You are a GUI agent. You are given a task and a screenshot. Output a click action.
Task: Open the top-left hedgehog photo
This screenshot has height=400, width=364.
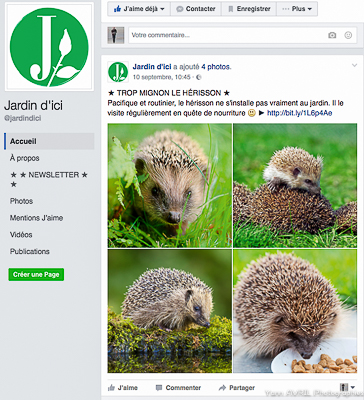[x=170, y=185]
